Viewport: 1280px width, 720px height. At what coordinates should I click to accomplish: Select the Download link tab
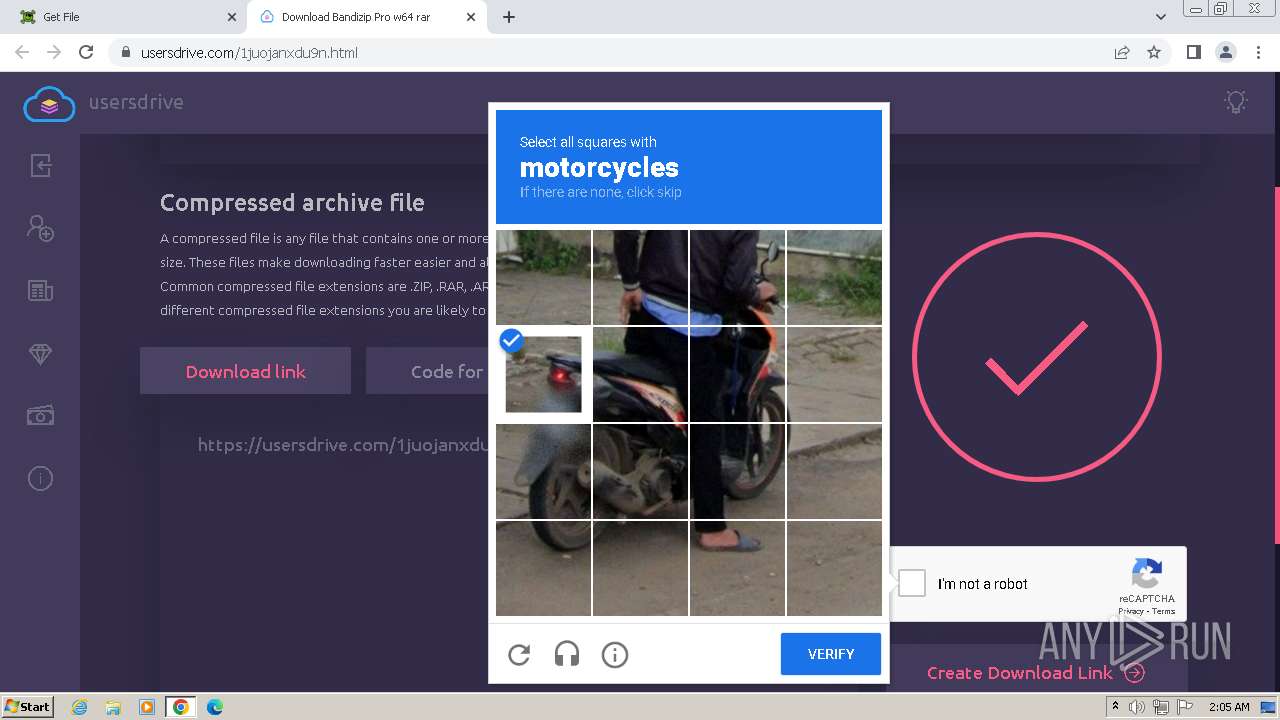click(x=245, y=371)
